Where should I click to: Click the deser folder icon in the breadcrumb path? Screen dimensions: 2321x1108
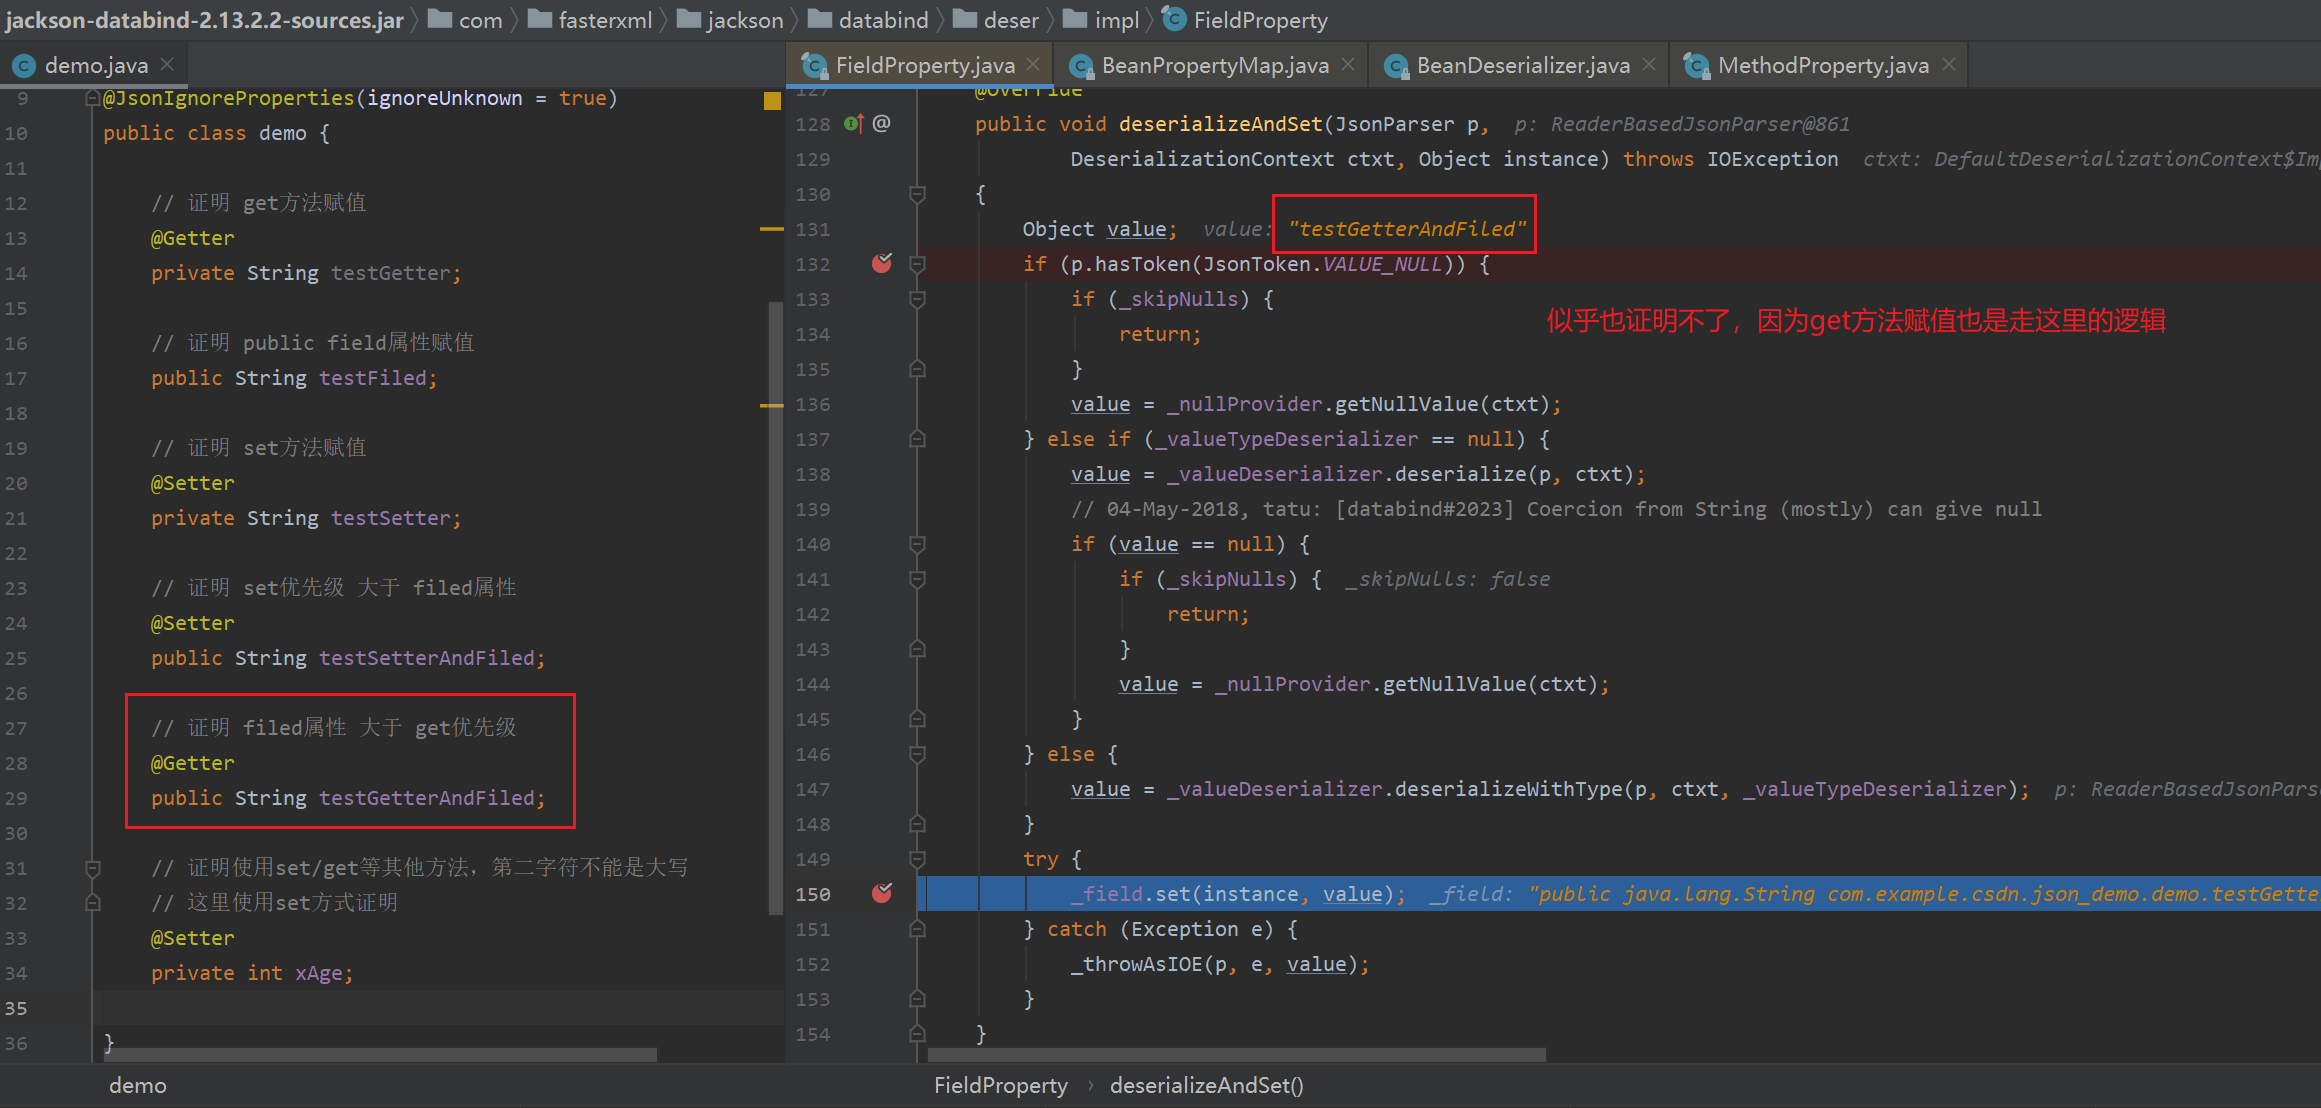965,19
